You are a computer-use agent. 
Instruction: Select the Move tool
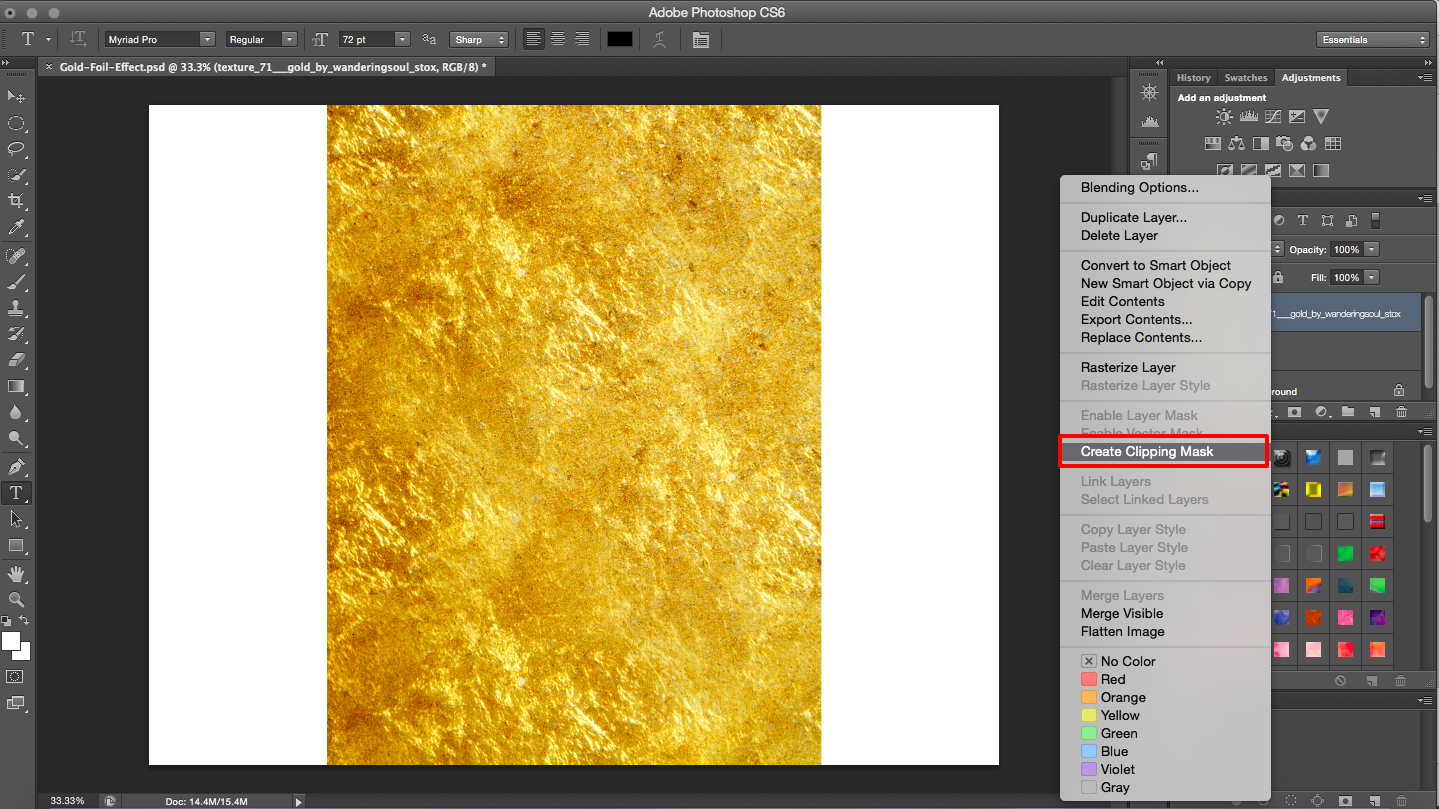pos(16,96)
